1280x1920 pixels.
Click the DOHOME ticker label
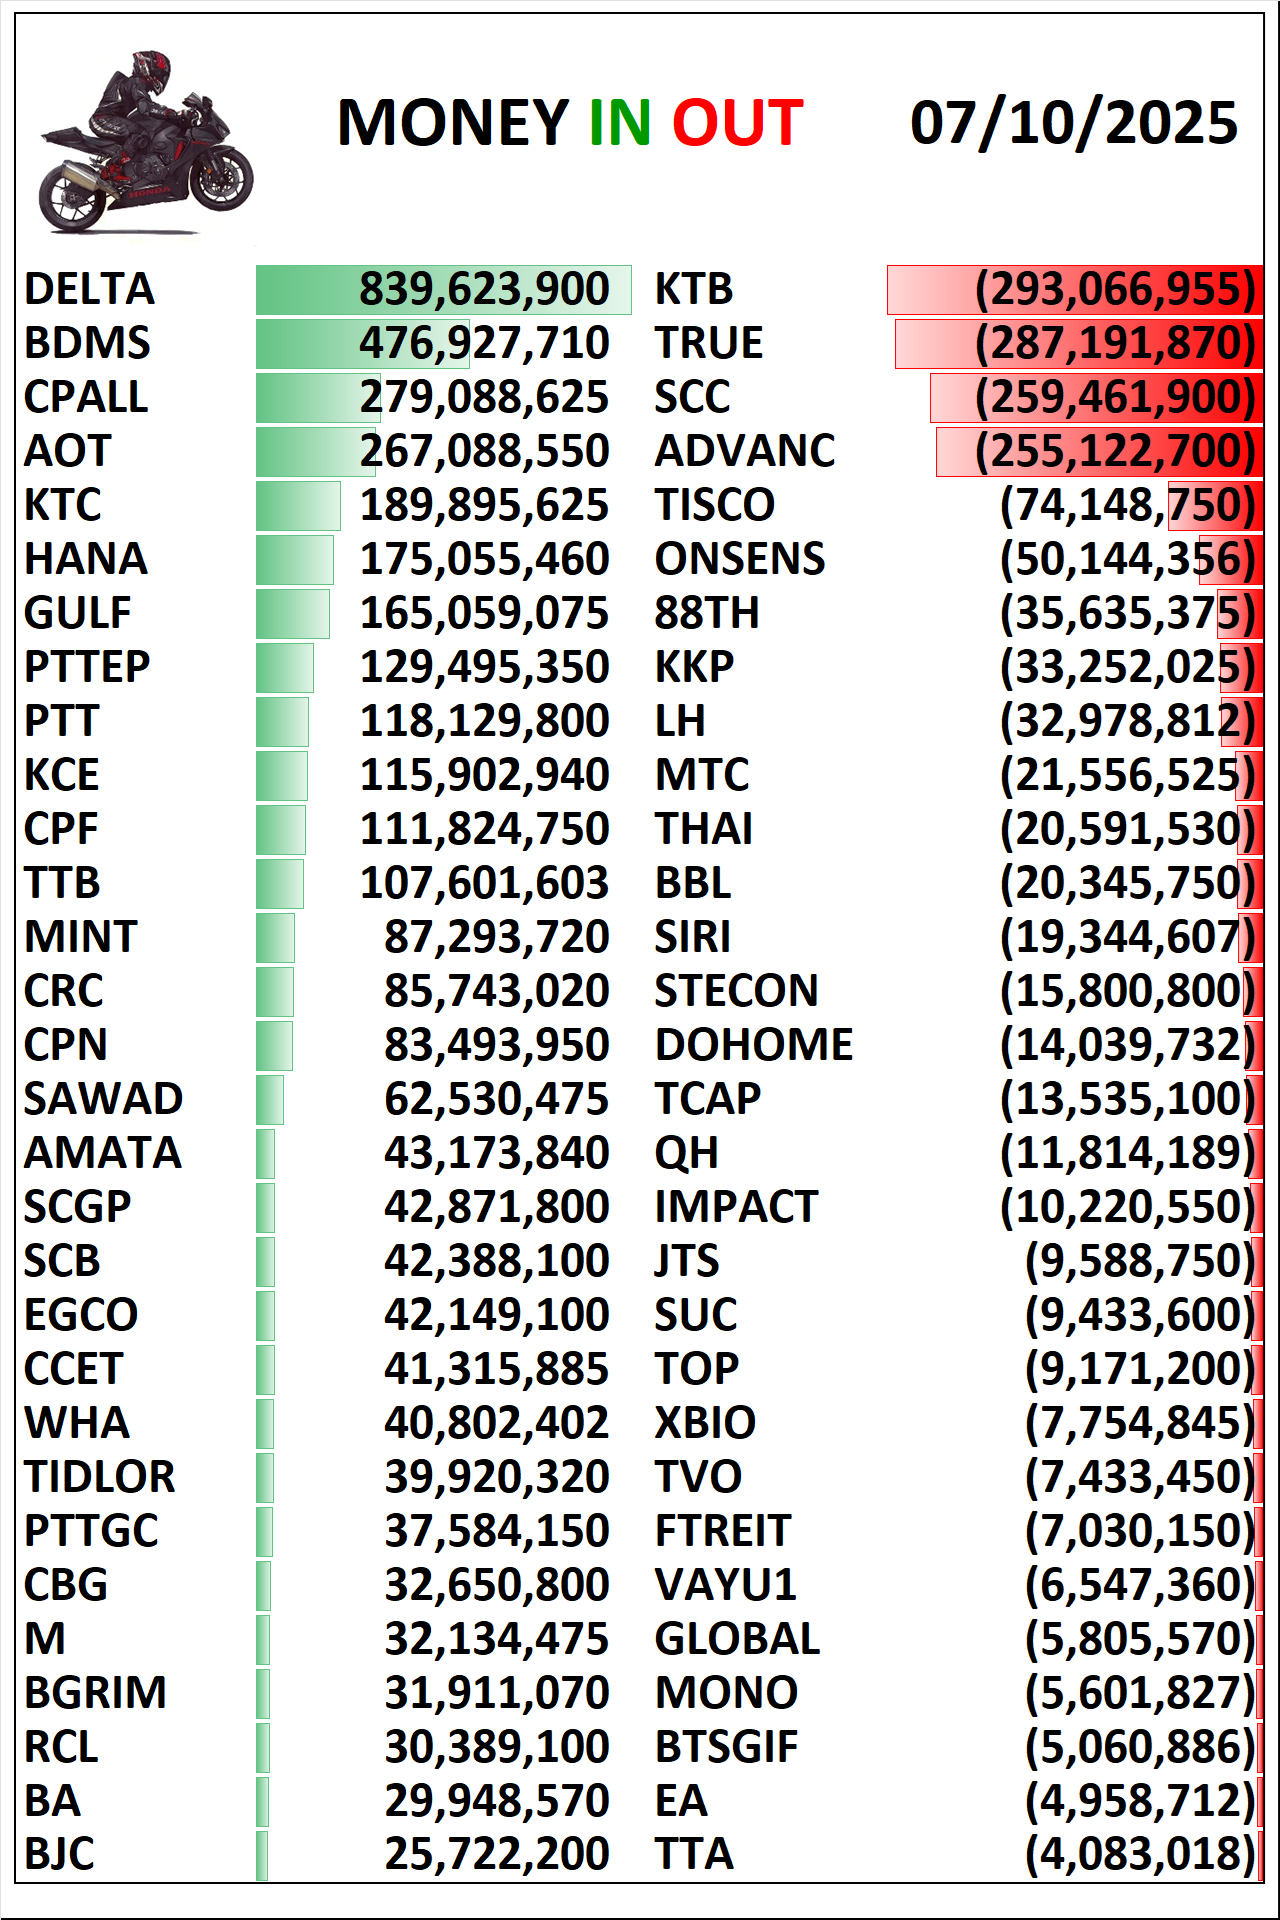pyautogui.click(x=754, y=1045)
